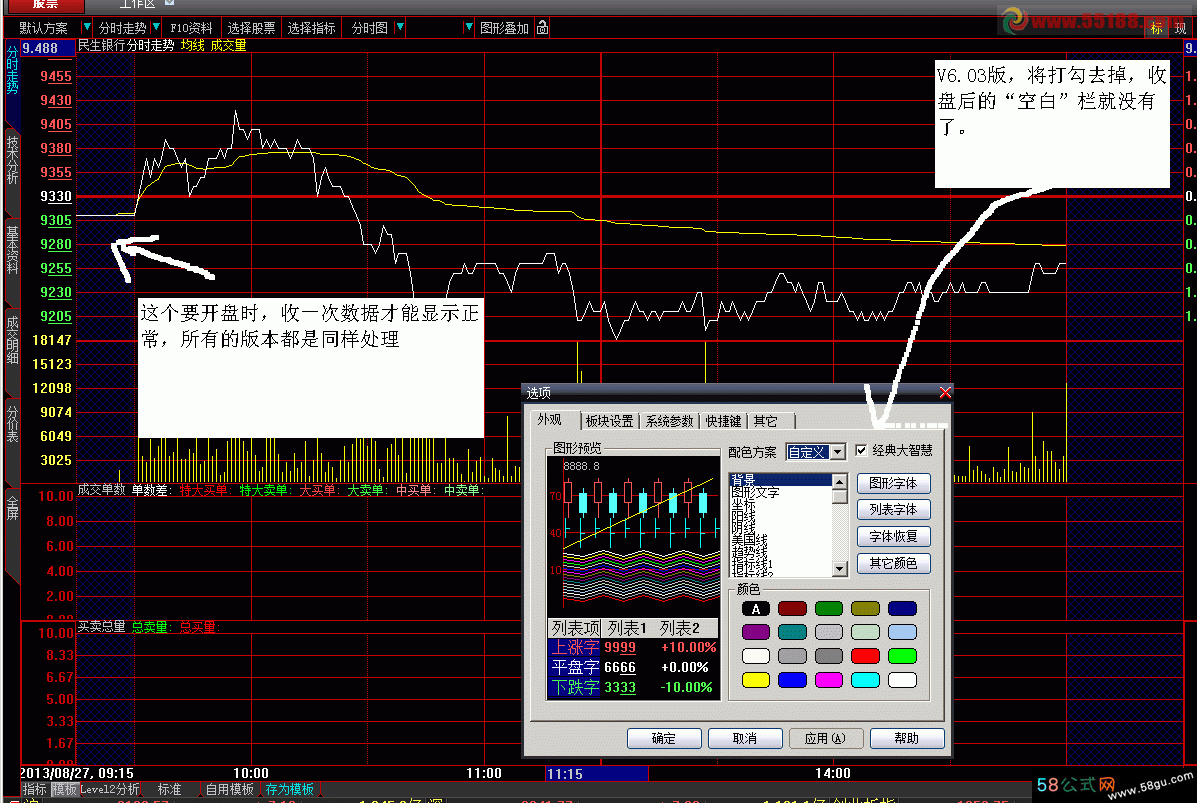This screenshot has width=1197, height=803.
Task: Confirm the dialog with 确定
Action: [x=664, y=738]
